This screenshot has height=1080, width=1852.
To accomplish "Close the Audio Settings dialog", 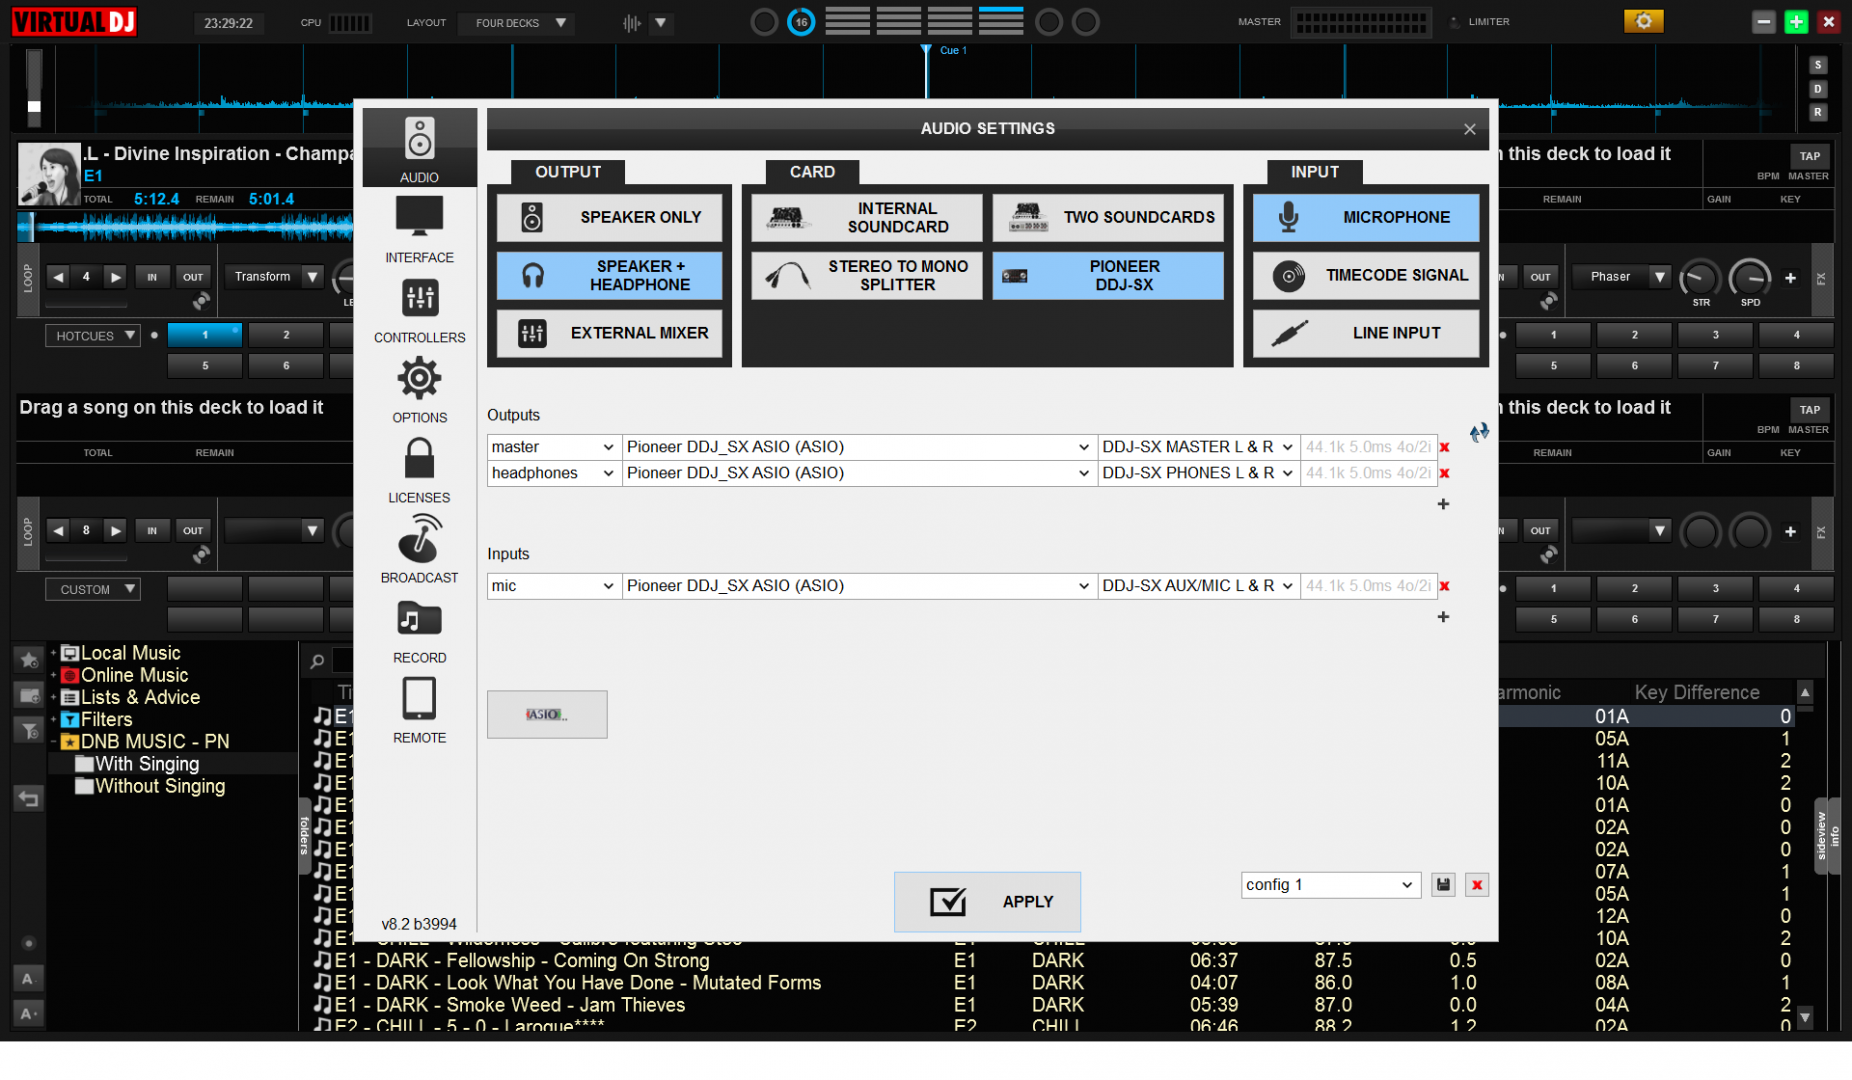I will [x=1469, y=129].
